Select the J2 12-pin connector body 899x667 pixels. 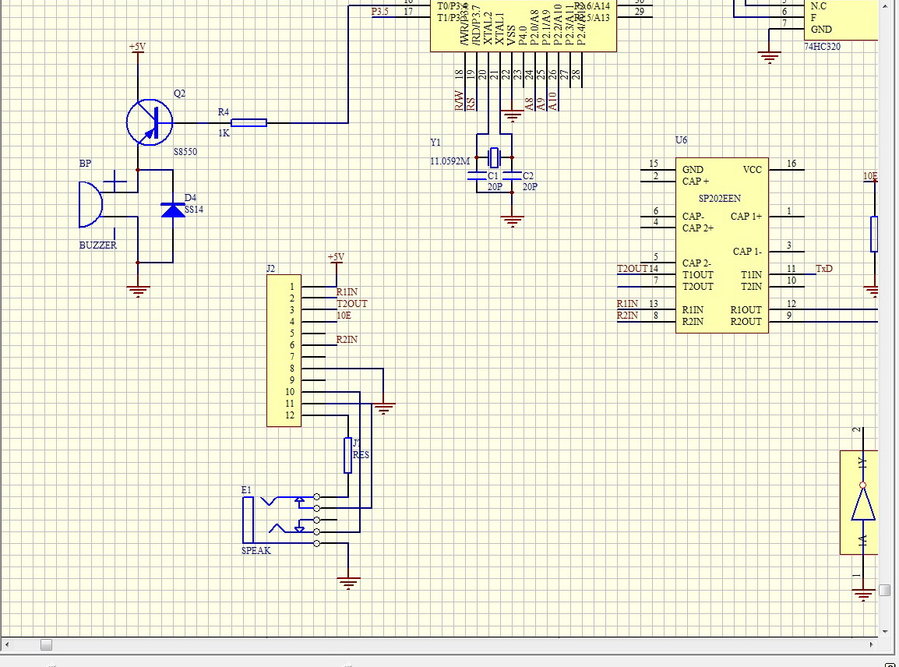pyautogui.click(x=283, y=351)
